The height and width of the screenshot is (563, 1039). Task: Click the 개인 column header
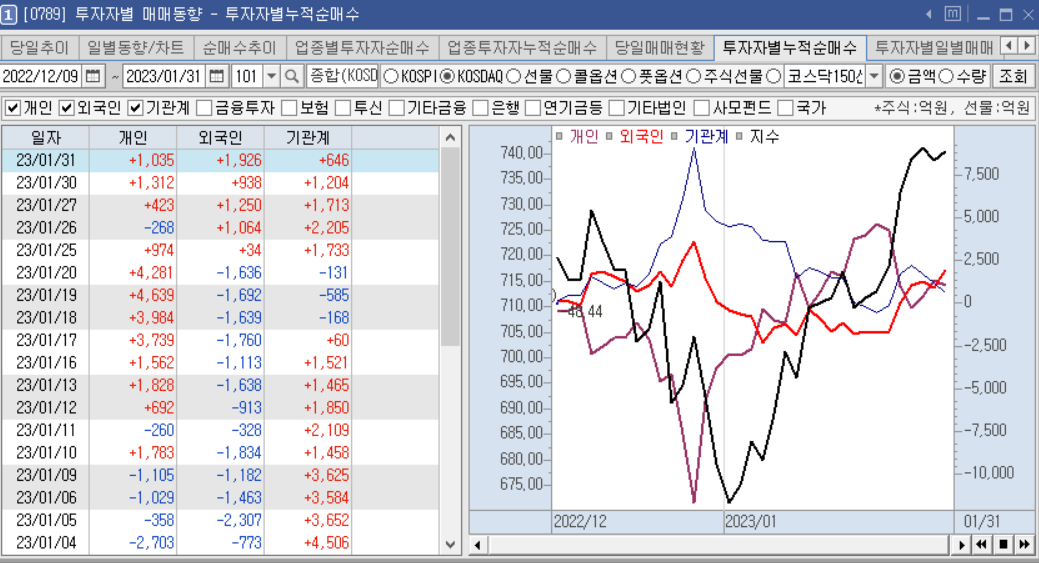pos(133,138)
